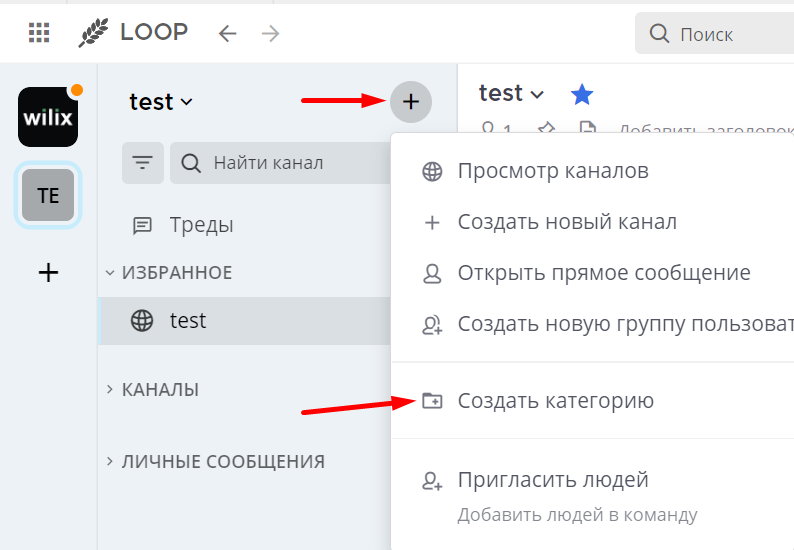
Task: Open the test channel in favorites
Action: (x=244, y=321)
